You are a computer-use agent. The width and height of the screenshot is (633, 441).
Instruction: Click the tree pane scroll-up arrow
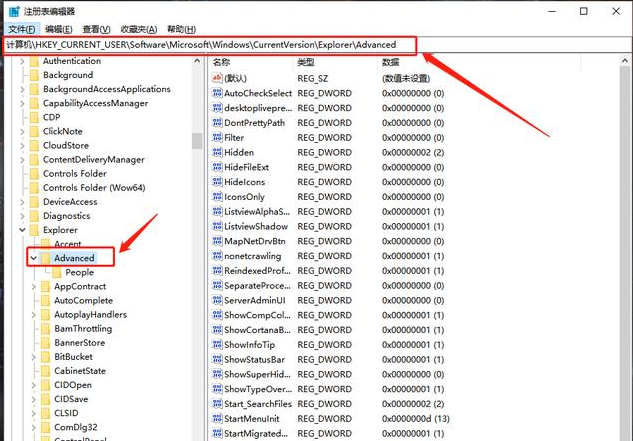click(197, 61)
